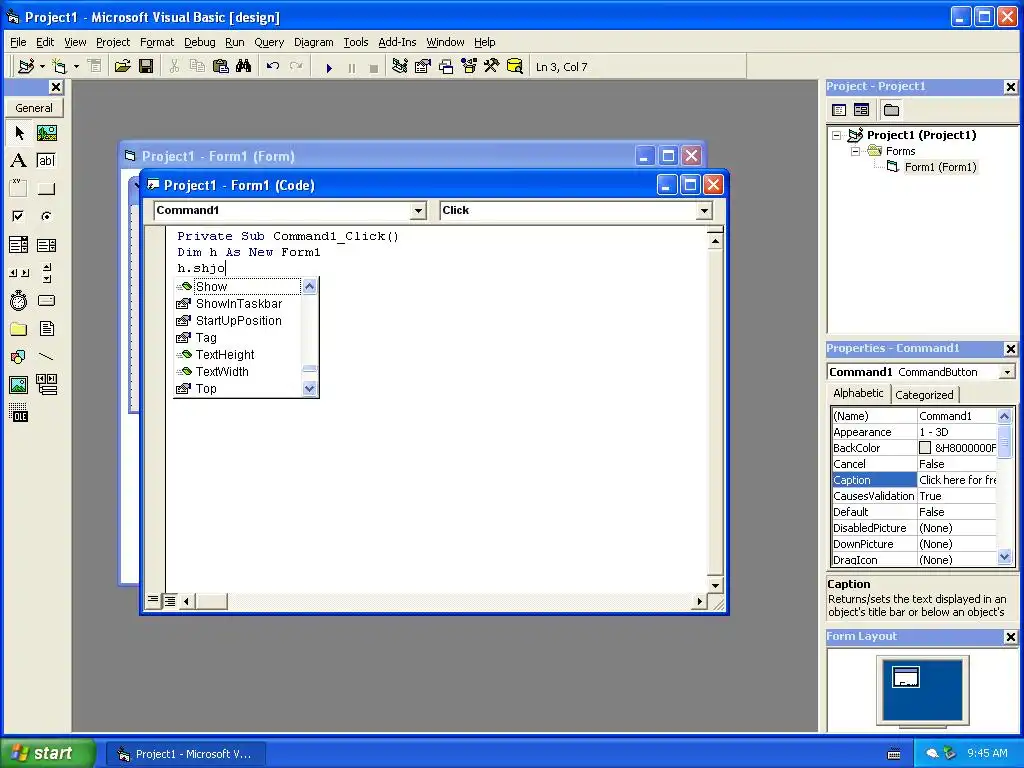Screen dimensions: 1024x768
Task: Select the CheckBox control in toolbox
Action: (x=19, y=216)
